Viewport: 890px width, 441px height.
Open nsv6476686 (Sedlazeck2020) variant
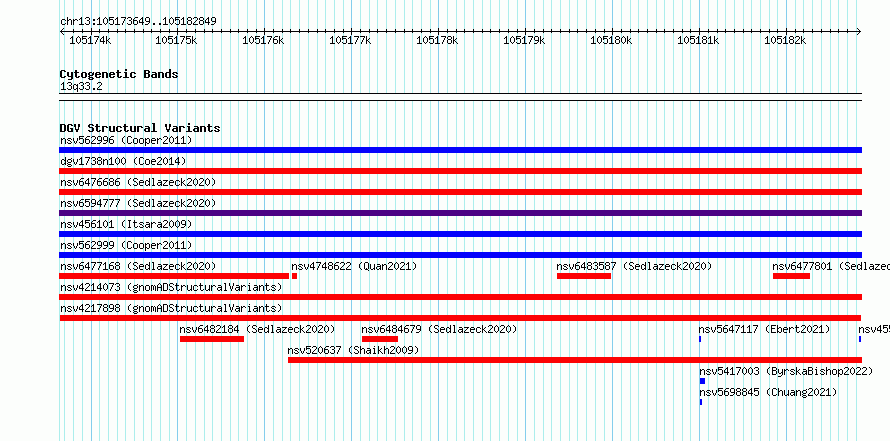pyautogui.click(x=138, y=182)
